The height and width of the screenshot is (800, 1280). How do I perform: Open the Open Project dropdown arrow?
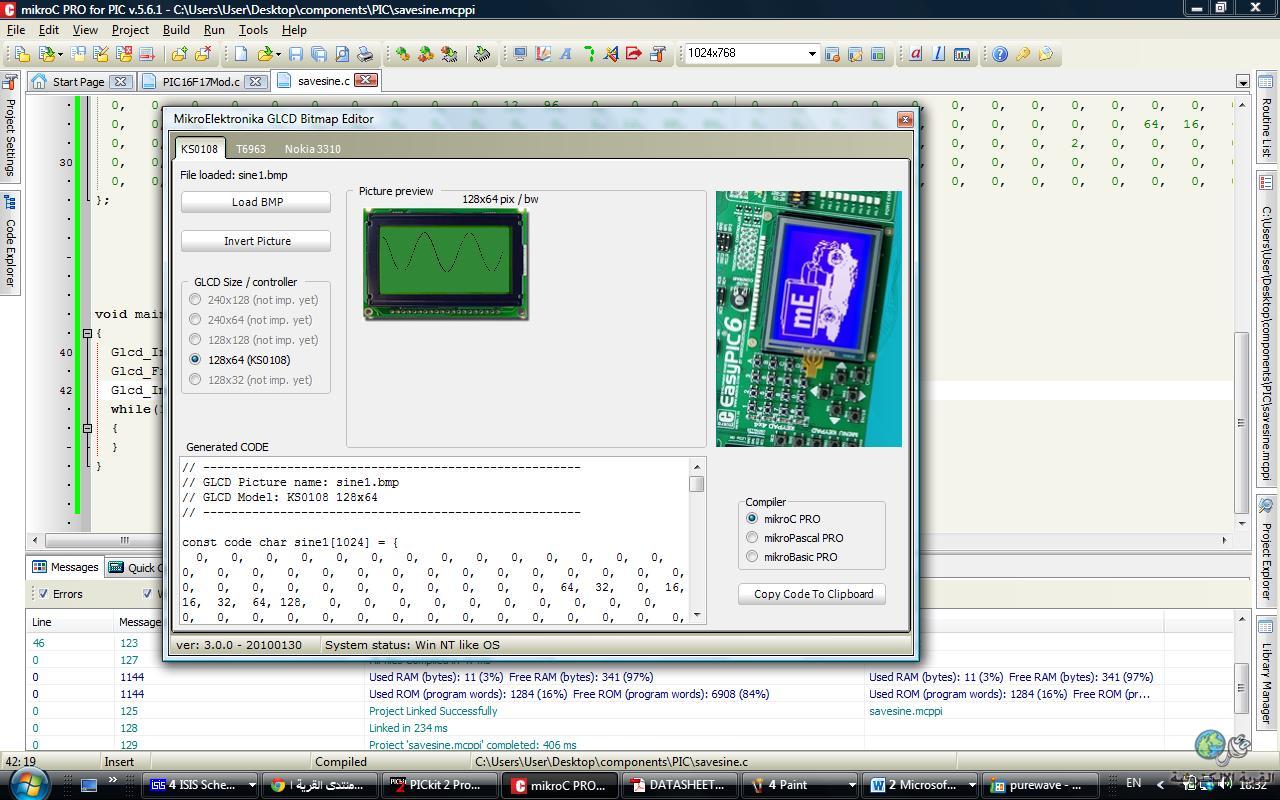60,54
